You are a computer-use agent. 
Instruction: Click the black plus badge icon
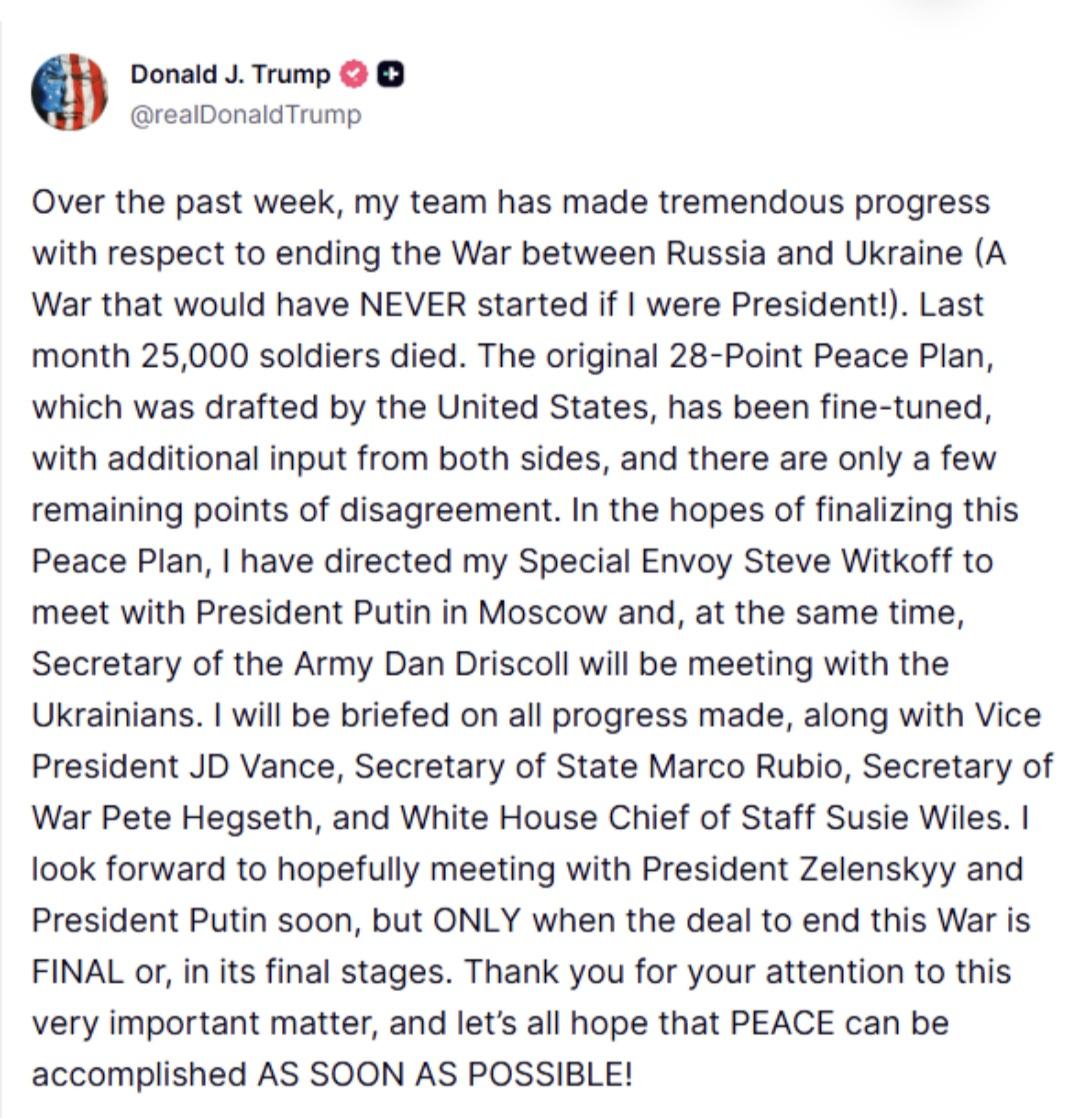(x=393, y=74)
